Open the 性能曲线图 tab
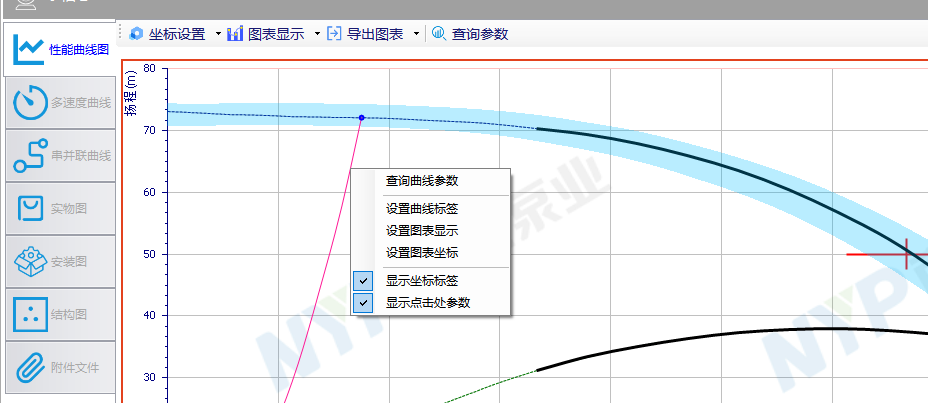 59,50
